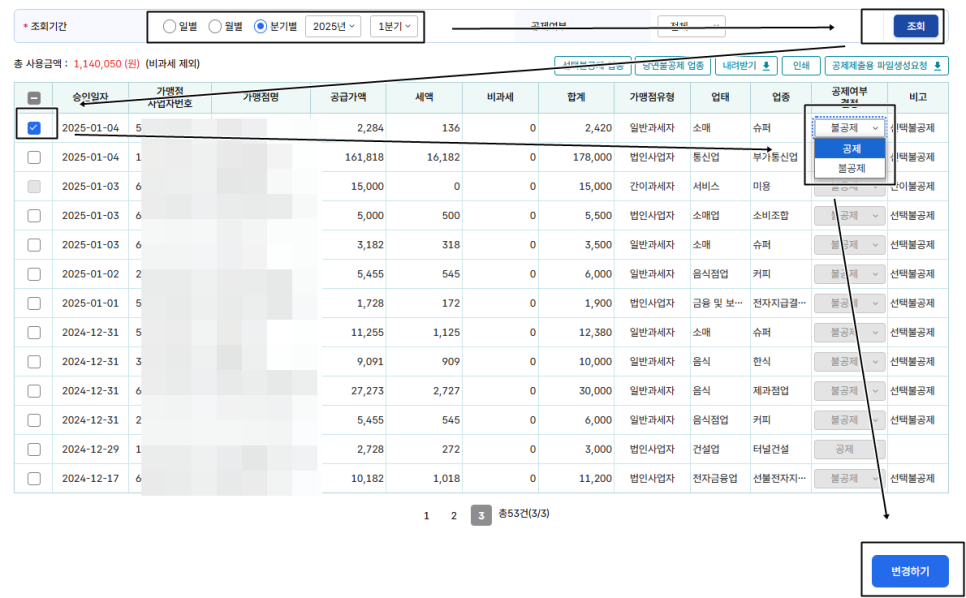Click the 승인일자 column header
This screenshot has width=966, height=598.
[x=91, y=98]
